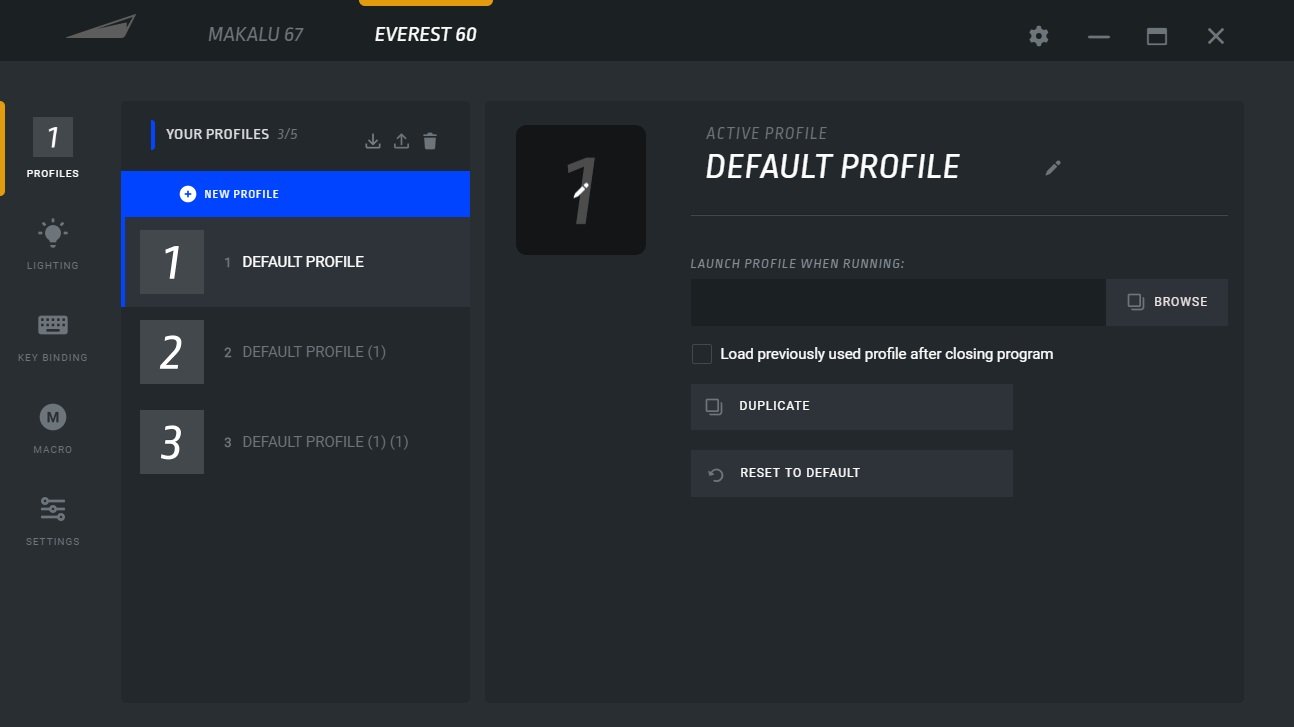Open the gear settings icon in title bar

tap(1039, 36)
